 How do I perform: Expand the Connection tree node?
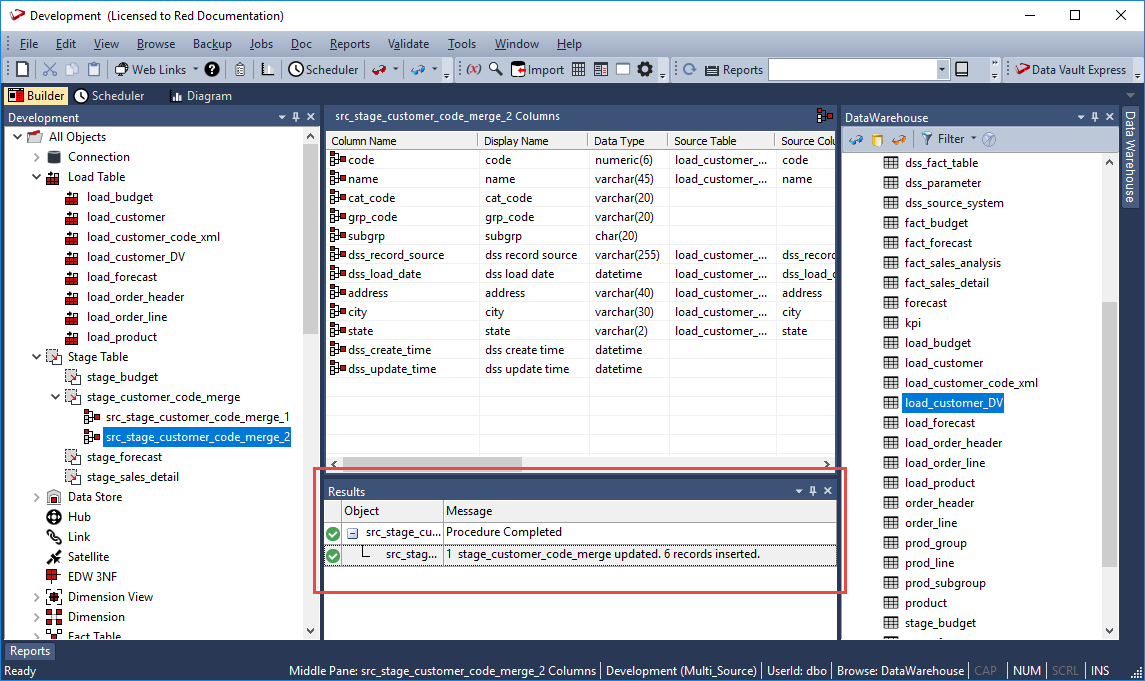click(x=36, y=157)
